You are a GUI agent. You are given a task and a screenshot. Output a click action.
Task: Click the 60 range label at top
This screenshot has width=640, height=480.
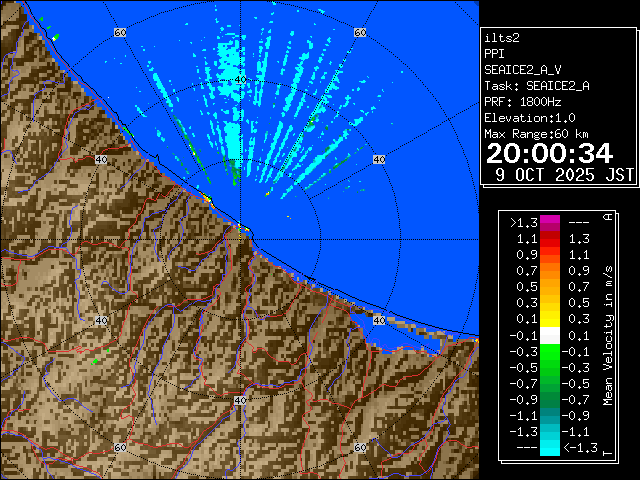click(120, 33)
